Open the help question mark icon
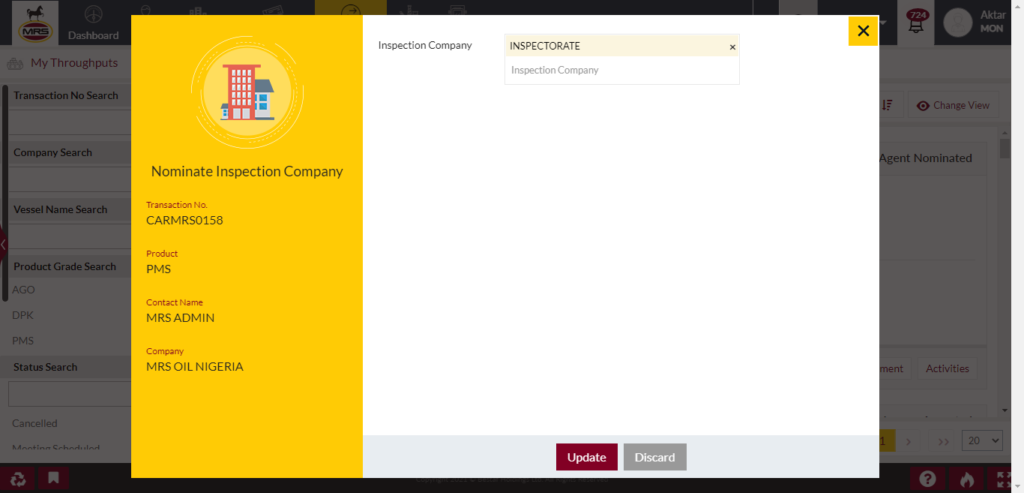This screenshot has height=493, width=1024. pos(927,479)
